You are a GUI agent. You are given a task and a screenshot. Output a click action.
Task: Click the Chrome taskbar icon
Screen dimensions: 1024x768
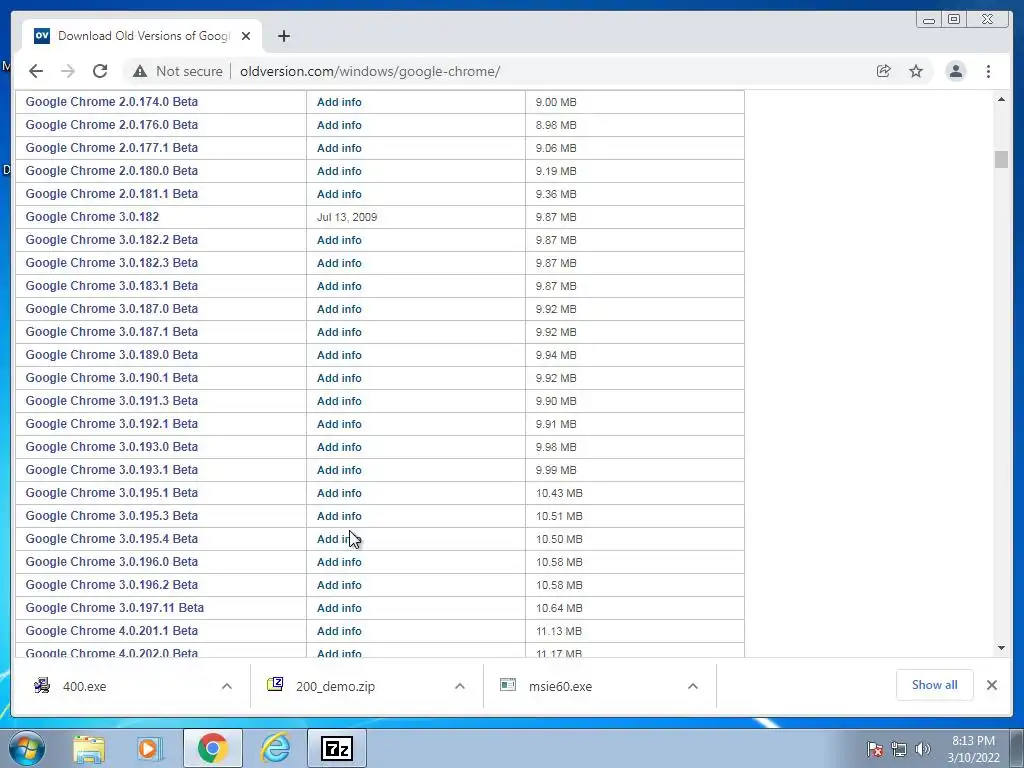coord(212,748)
